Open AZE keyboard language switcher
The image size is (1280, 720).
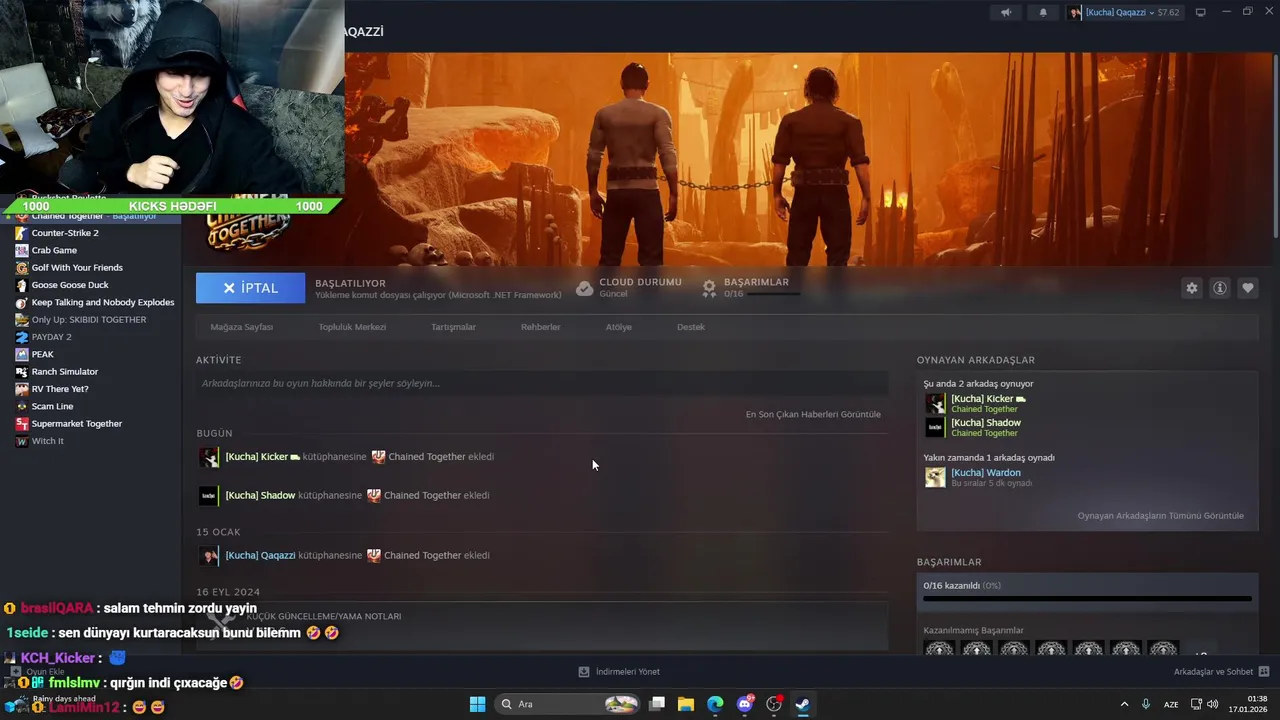tap(1171, 704)
